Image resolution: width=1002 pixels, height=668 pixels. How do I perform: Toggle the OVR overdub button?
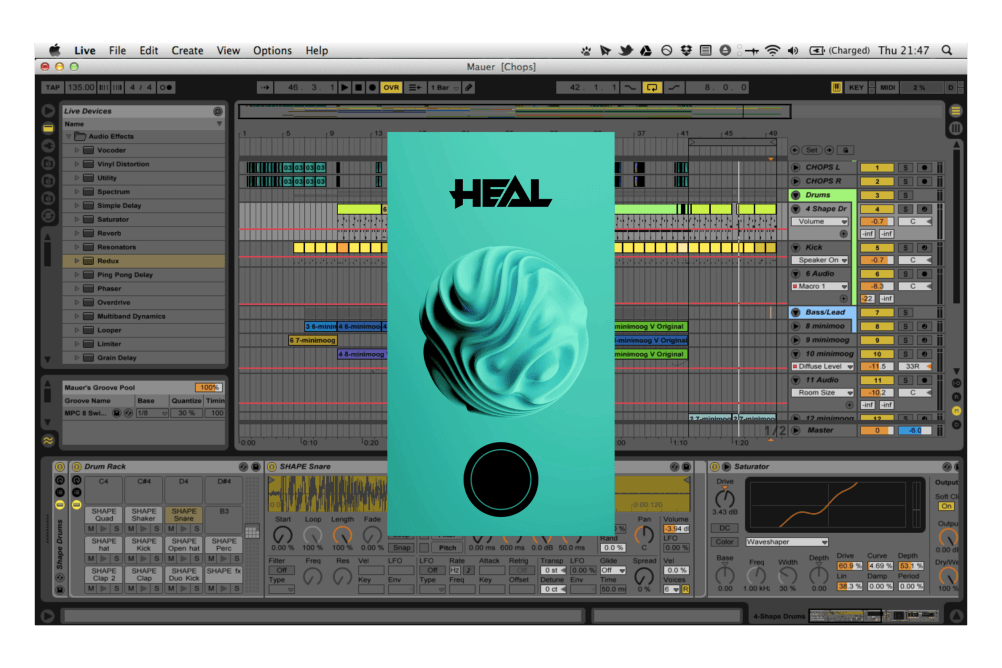click(x=391, y=88)
